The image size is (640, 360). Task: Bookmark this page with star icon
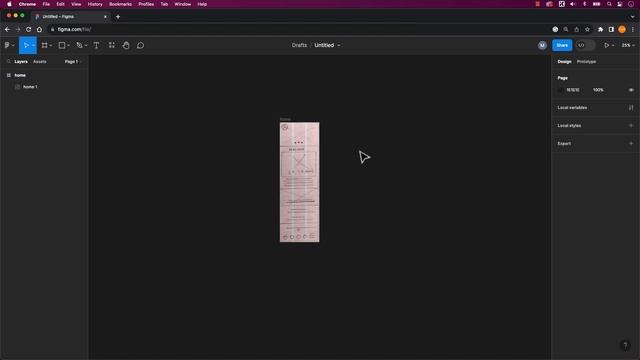587,29
